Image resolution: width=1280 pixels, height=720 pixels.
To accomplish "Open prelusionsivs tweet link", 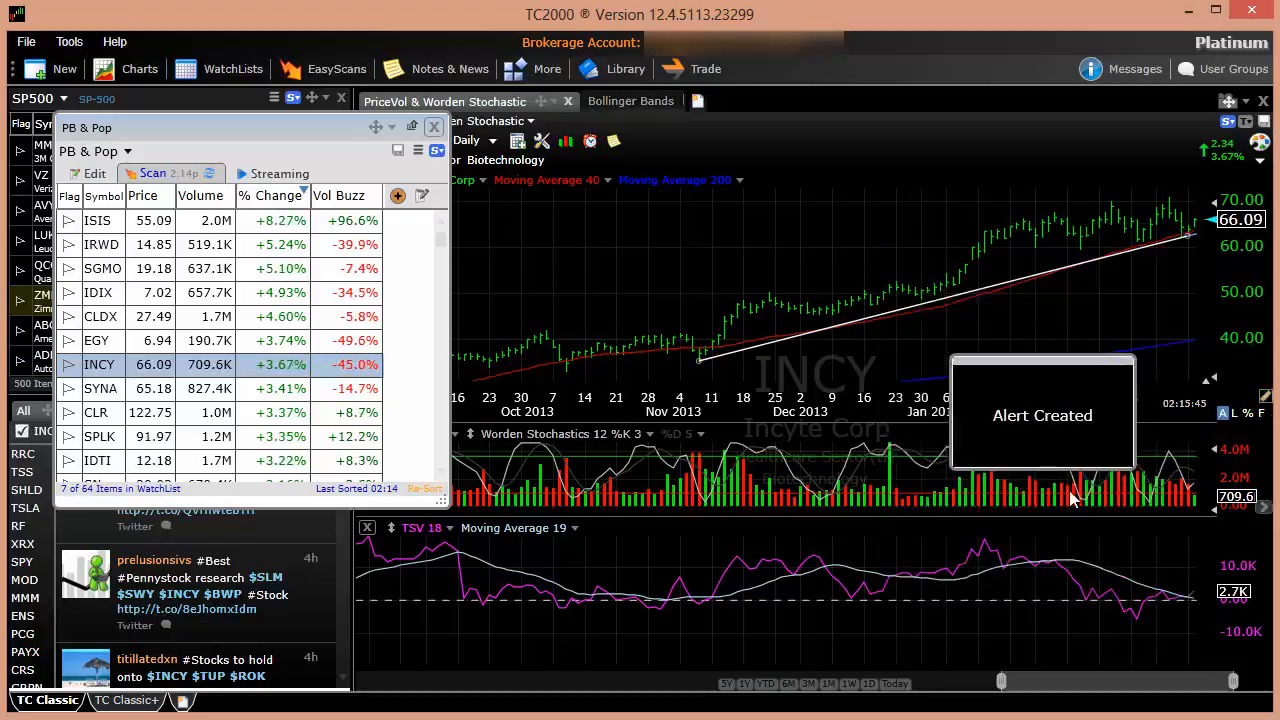I will (186, 609).
